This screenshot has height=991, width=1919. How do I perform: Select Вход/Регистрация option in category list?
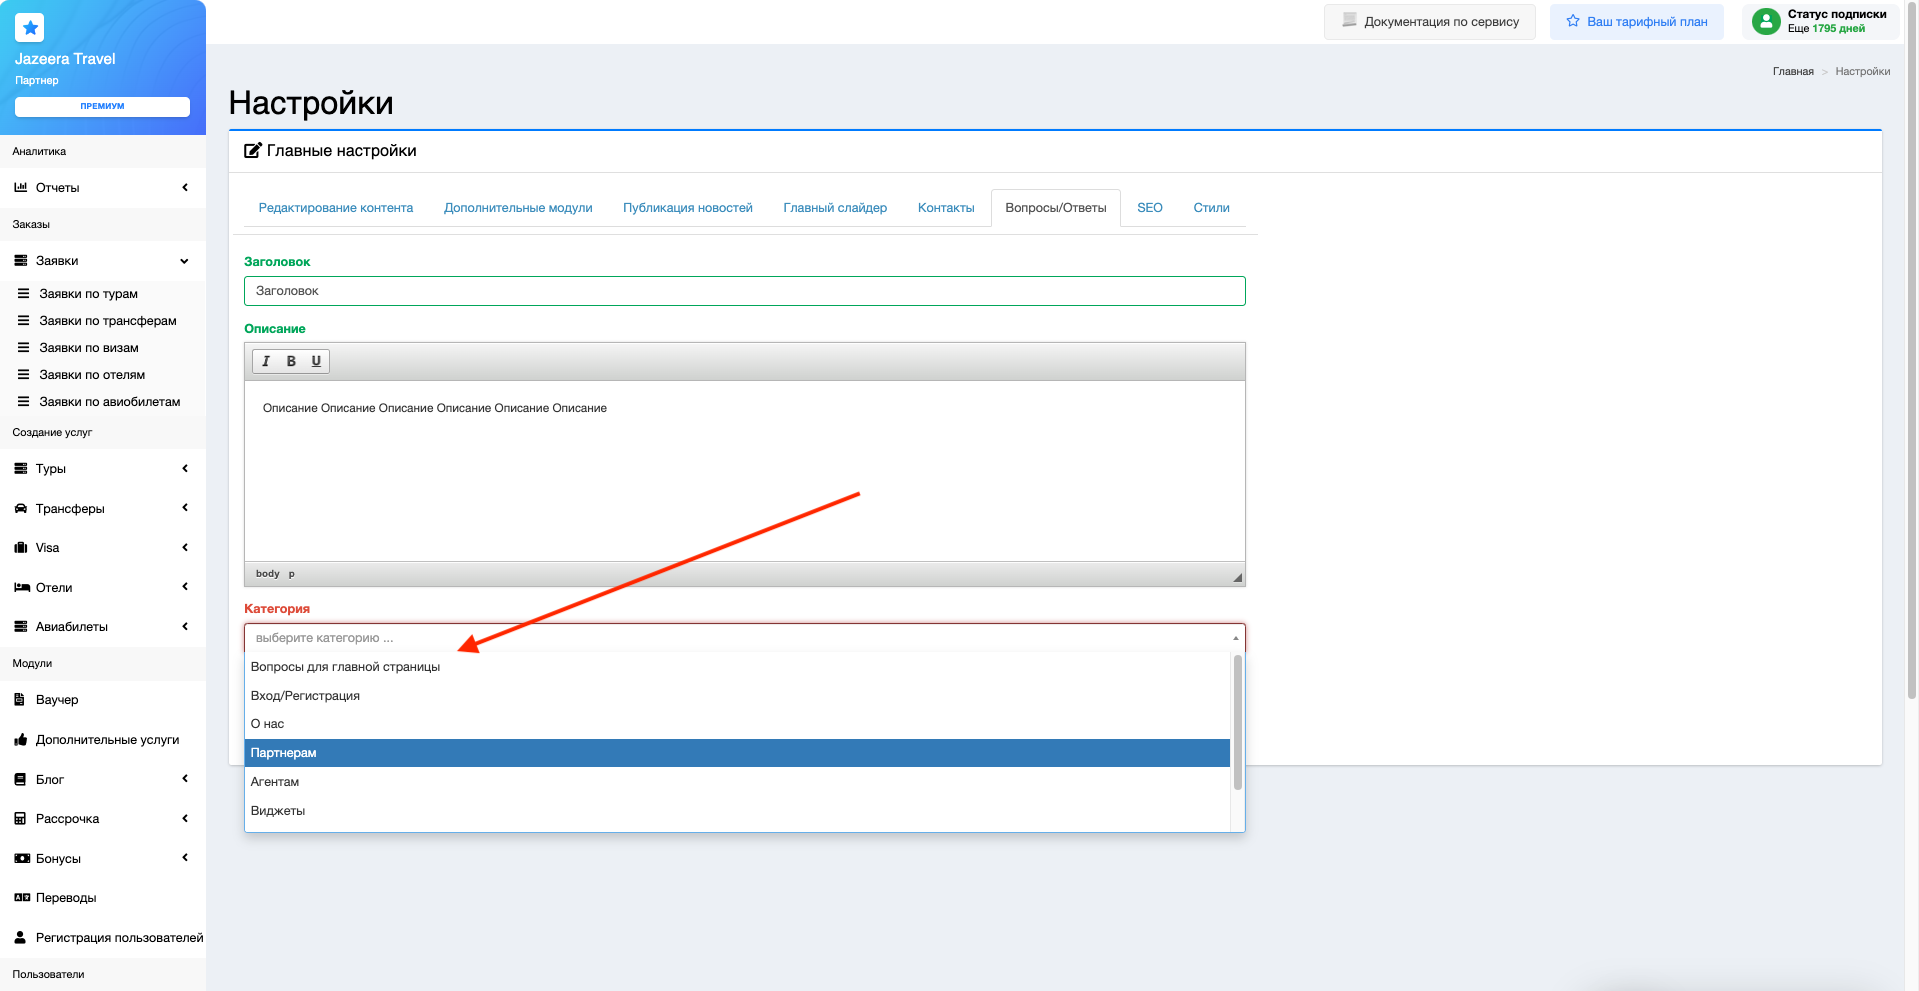tap(736, 696)
